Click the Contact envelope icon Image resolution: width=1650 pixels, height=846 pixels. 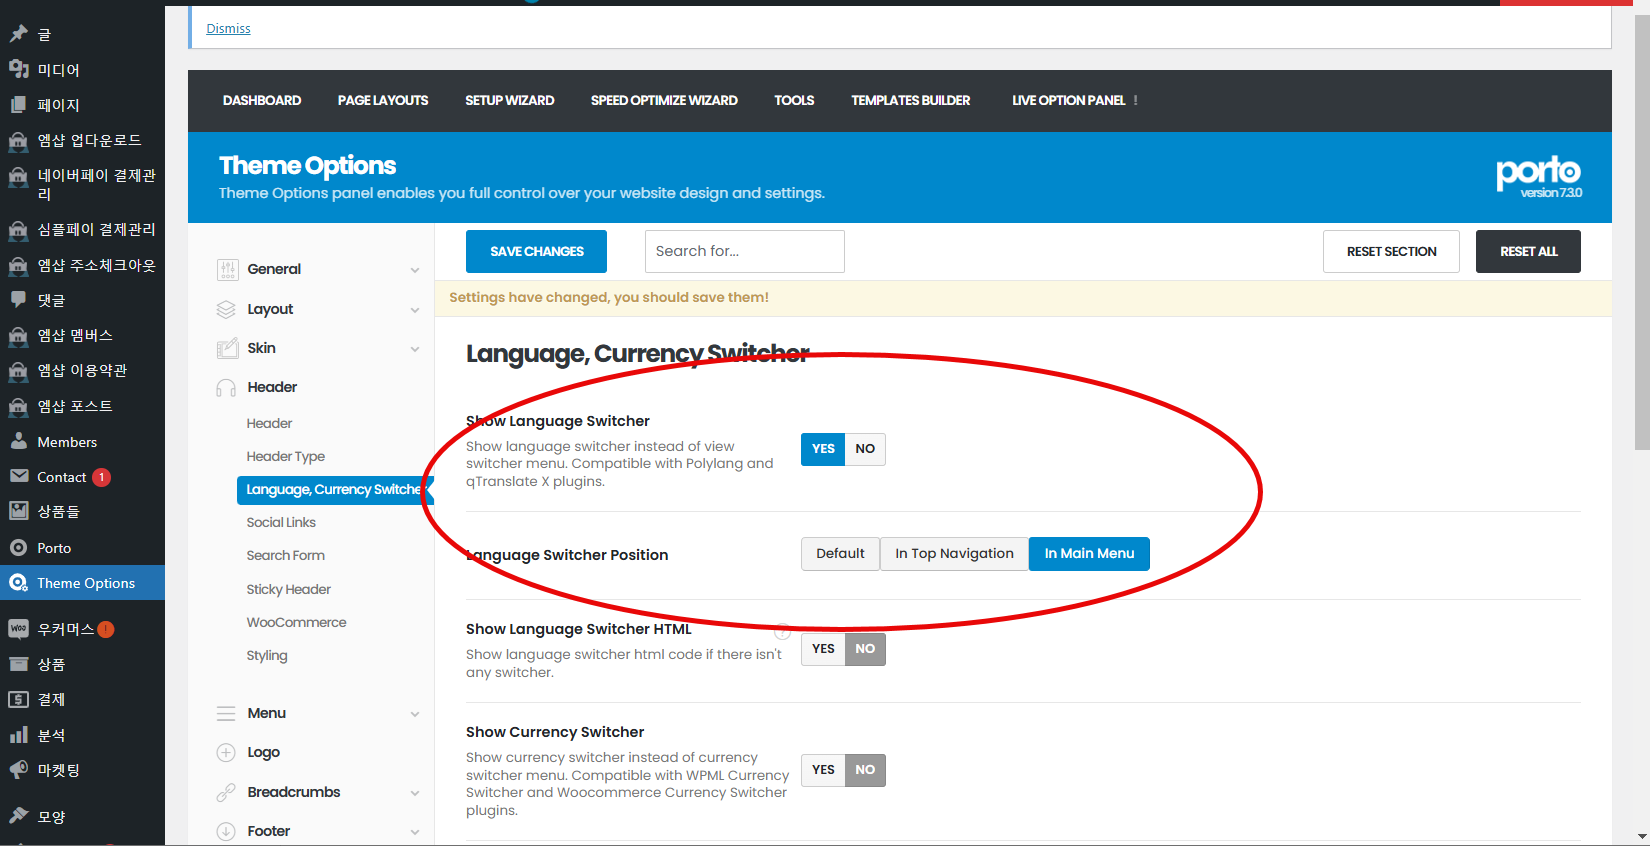point(18,476)
